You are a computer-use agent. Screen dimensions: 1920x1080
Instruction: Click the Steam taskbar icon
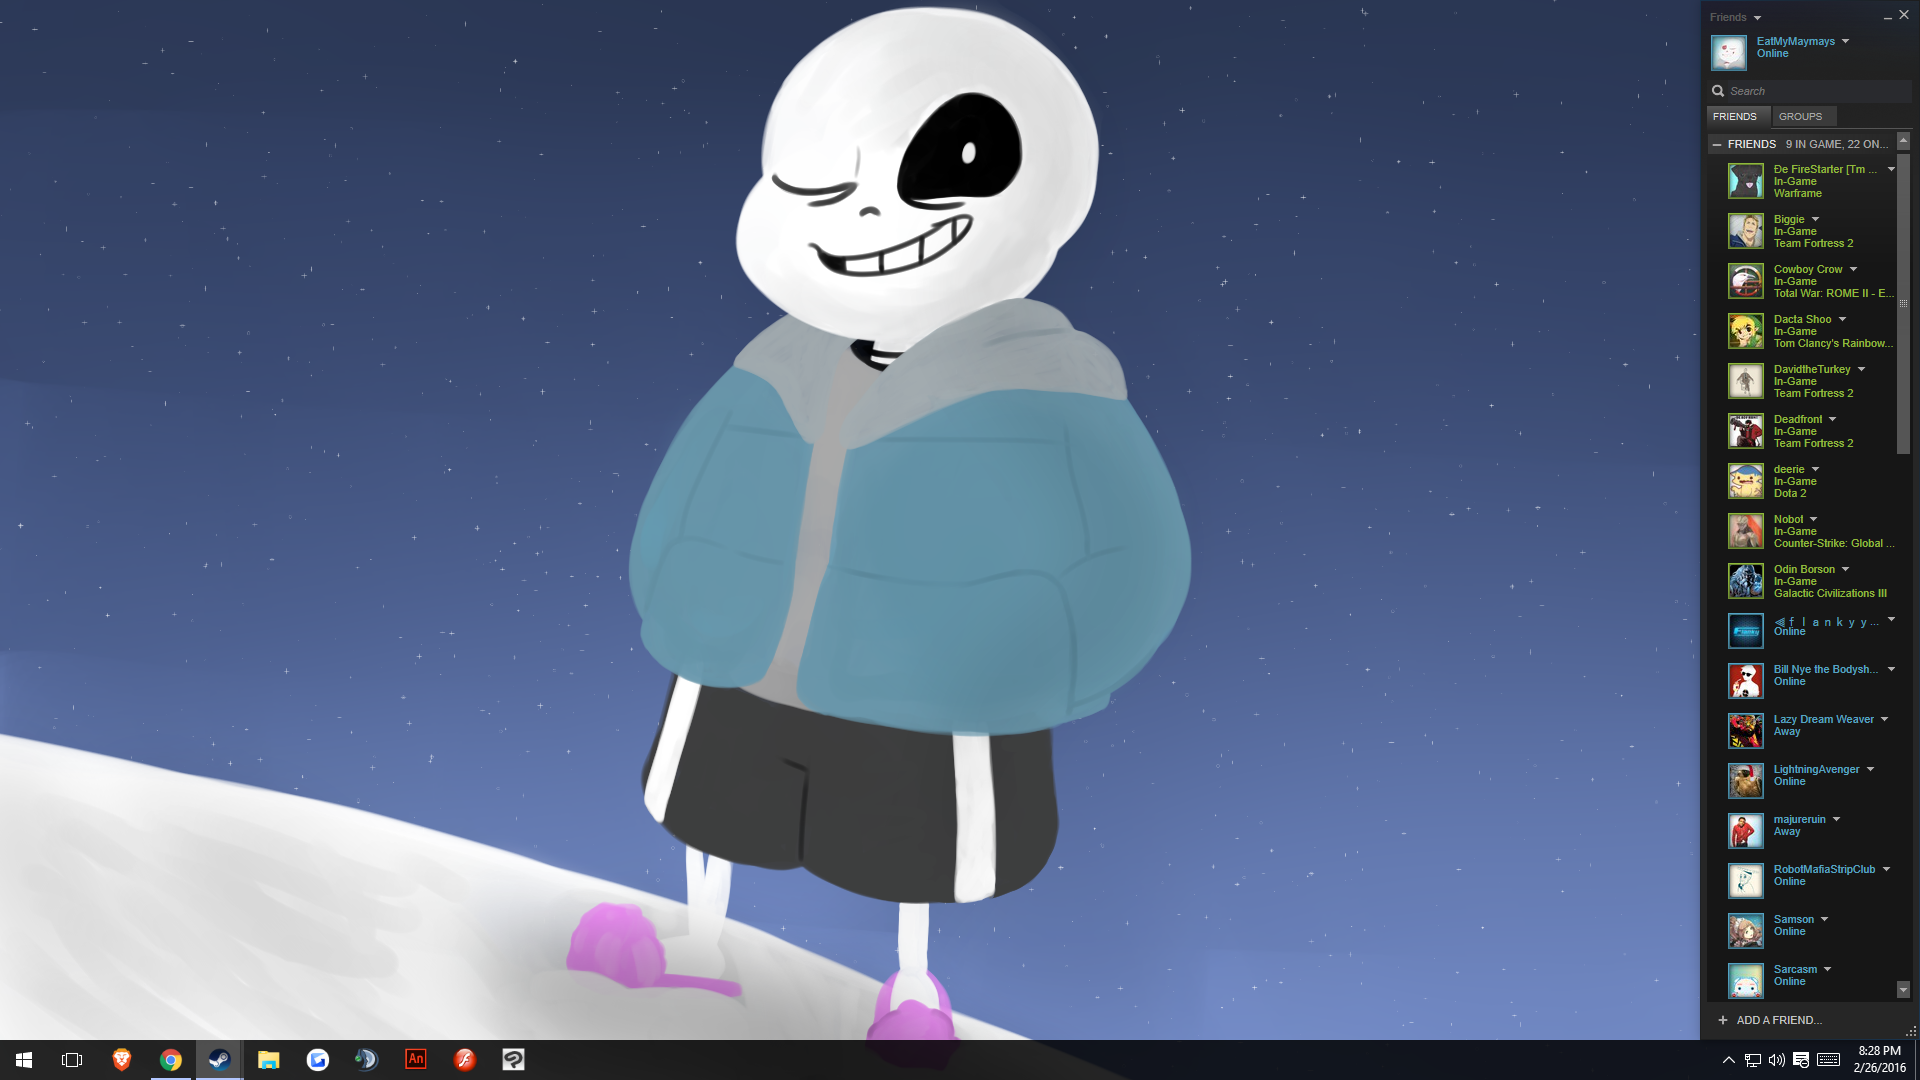(220, 1060)
